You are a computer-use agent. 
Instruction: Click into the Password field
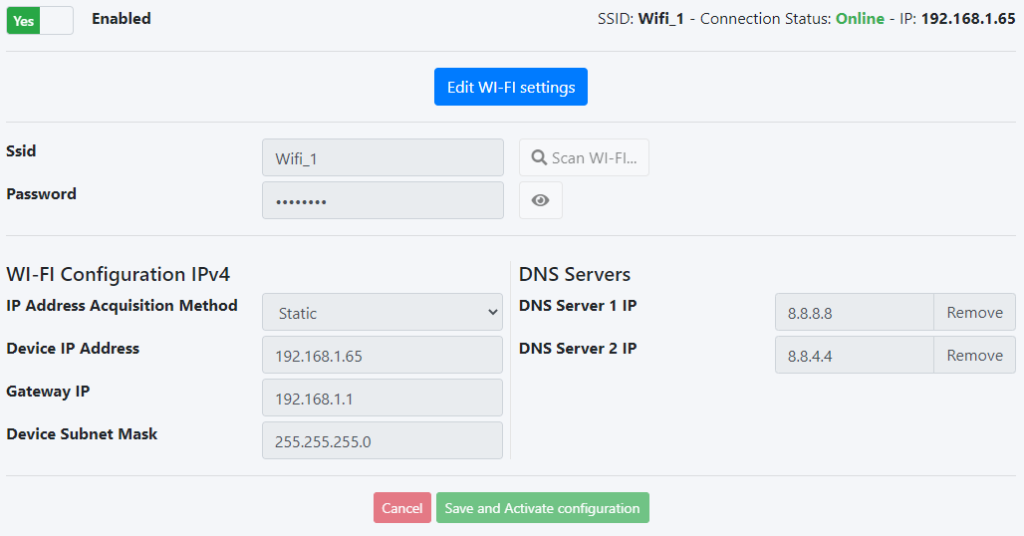tap(382, 200)
